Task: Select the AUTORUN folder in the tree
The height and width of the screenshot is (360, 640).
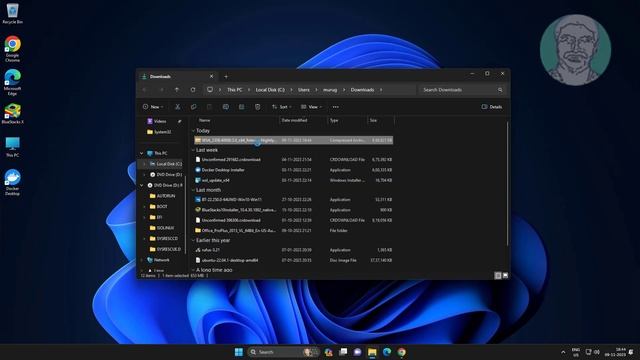Action: pos(165,196)
